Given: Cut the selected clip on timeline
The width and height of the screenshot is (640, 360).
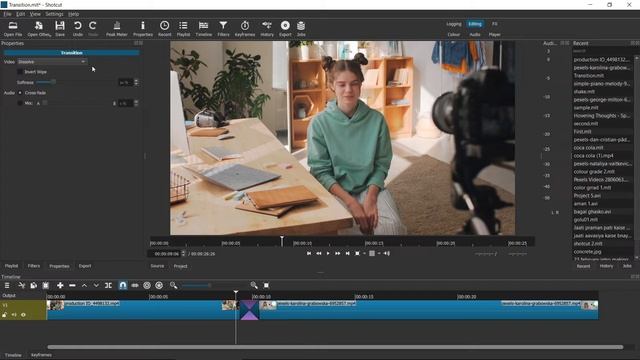Looking at the screenshot, I should pyautogui.click(x=22, y=285).
